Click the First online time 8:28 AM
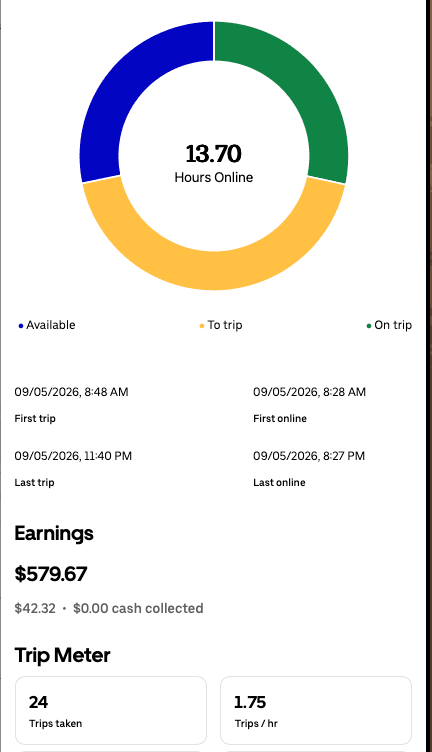The image size is (432, 752). click(x=310, y=392)
